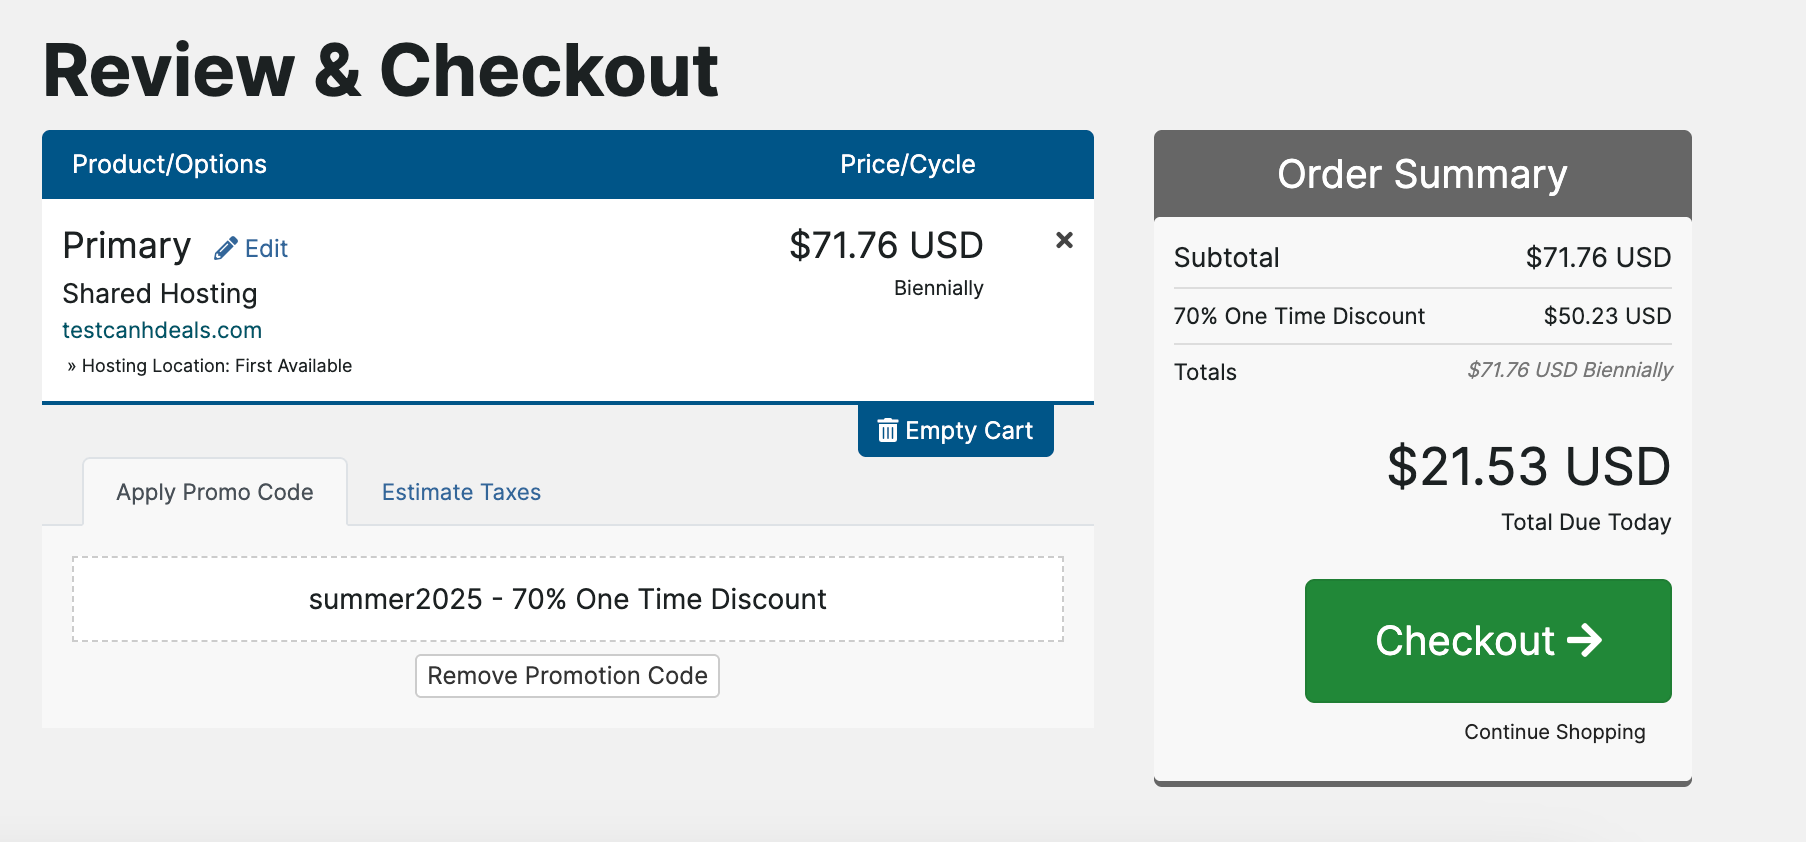Click the Hosting Location: First Available text

tap(216, 366)
